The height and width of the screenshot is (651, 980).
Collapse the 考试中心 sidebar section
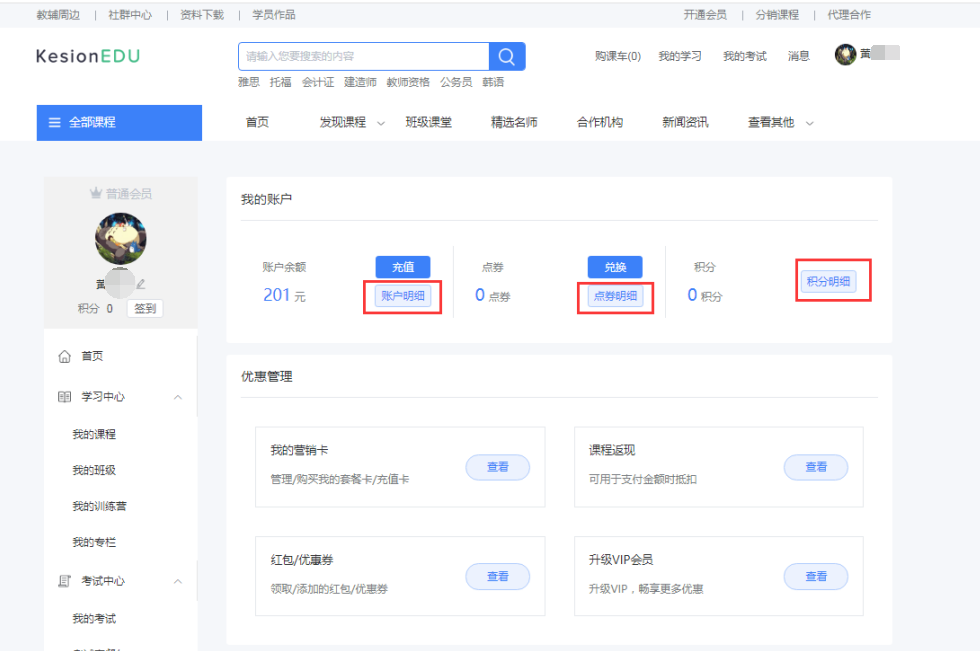tap(178, 581)
